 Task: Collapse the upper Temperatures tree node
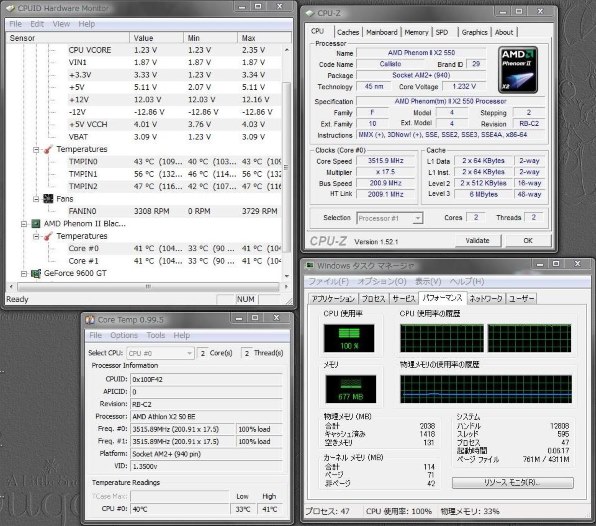click(36, 150)
